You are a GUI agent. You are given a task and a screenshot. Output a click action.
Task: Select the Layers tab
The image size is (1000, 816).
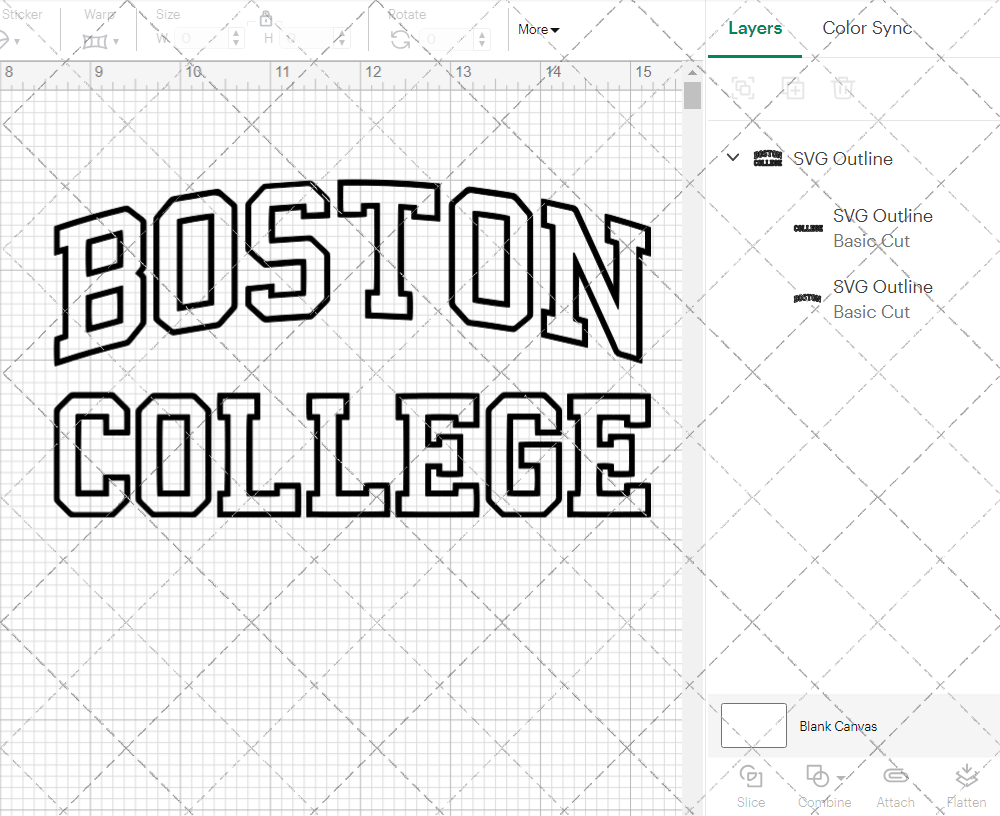click(755, 28)
